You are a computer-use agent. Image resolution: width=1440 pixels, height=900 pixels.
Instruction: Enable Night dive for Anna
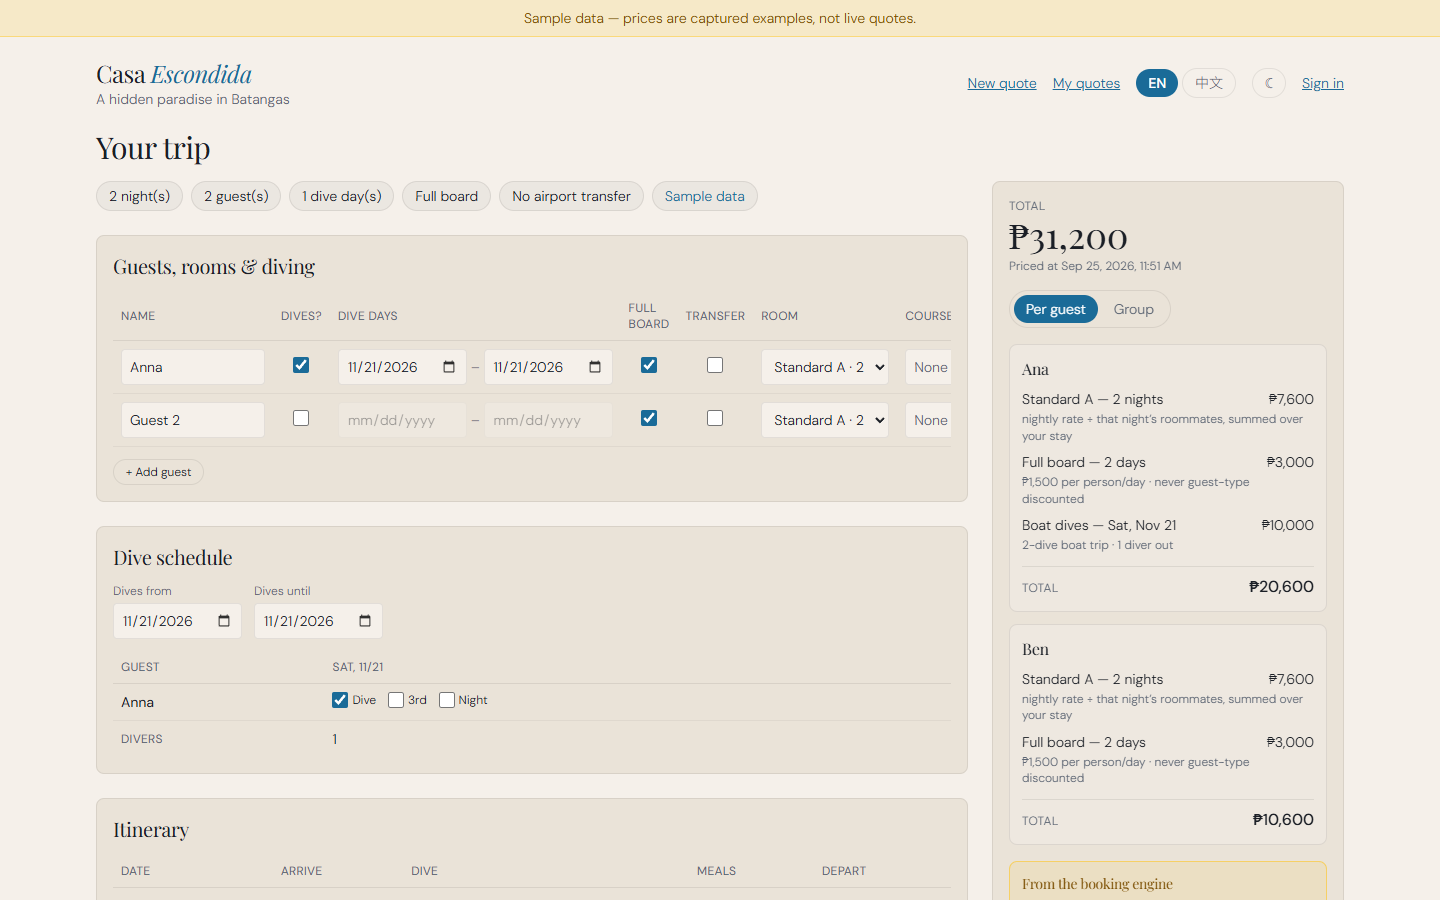(447, 700)
